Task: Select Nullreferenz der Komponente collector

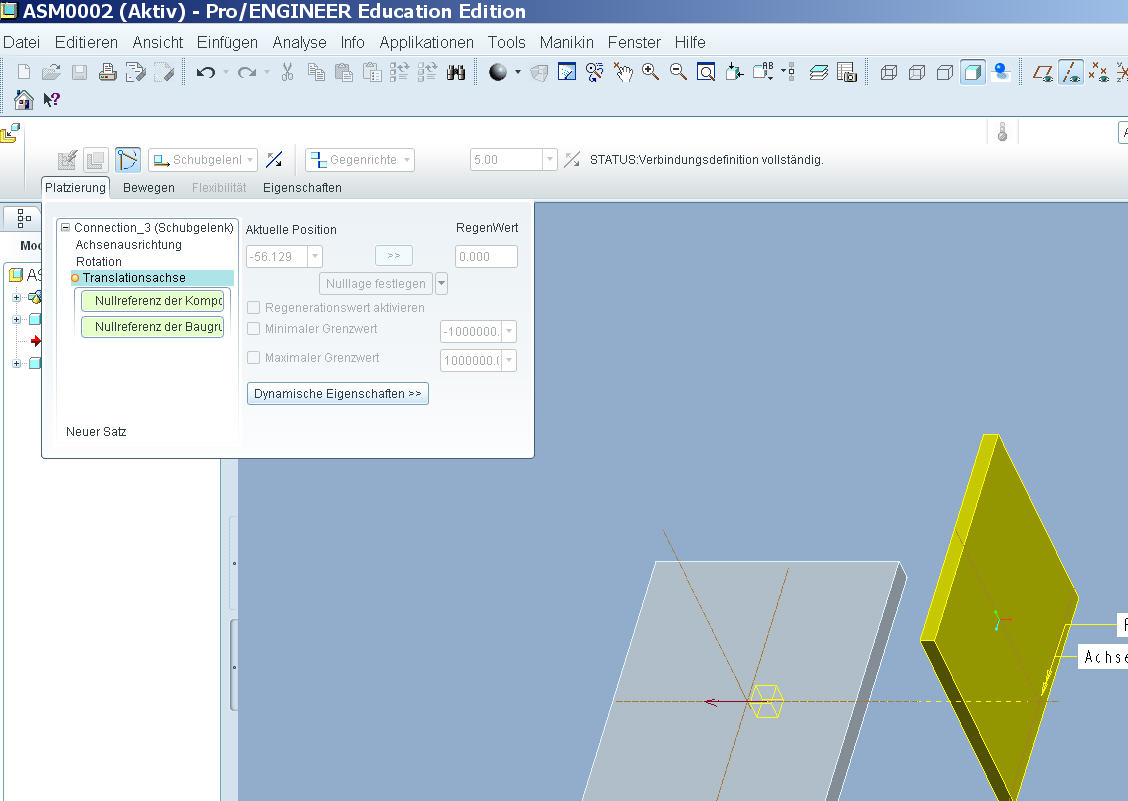Action: (152, 301)
